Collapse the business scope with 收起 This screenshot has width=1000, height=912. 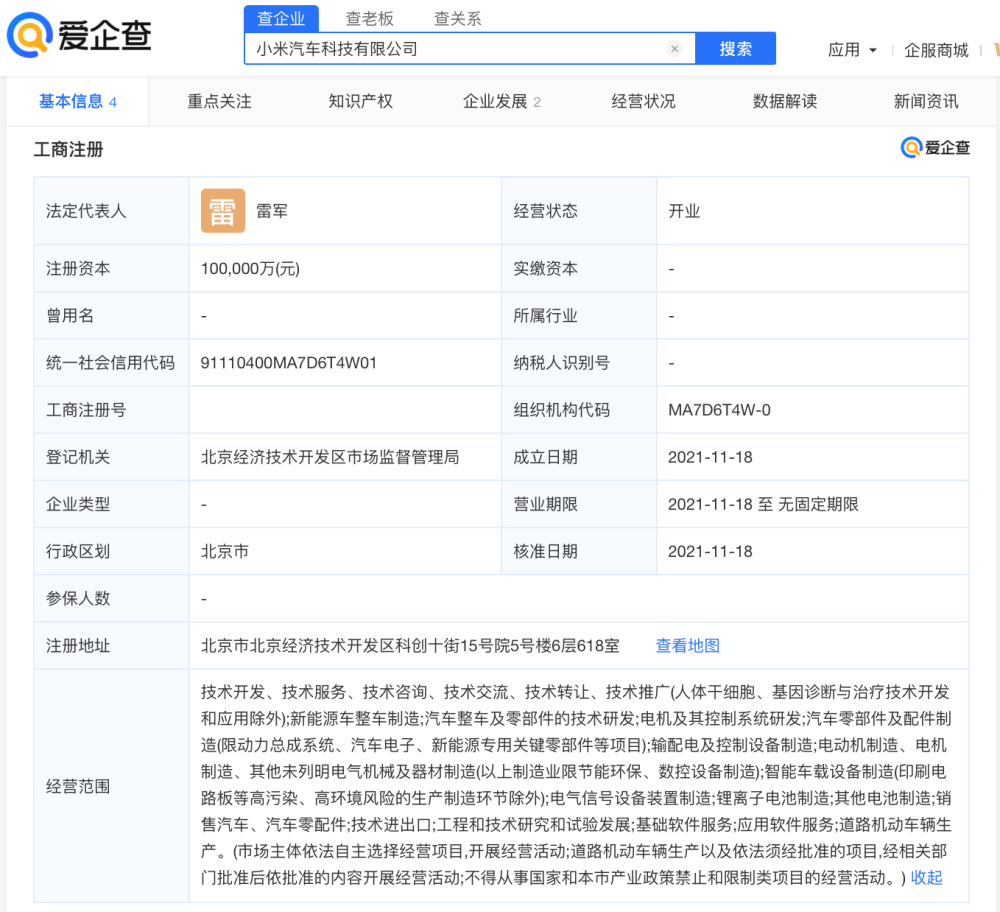926,878
